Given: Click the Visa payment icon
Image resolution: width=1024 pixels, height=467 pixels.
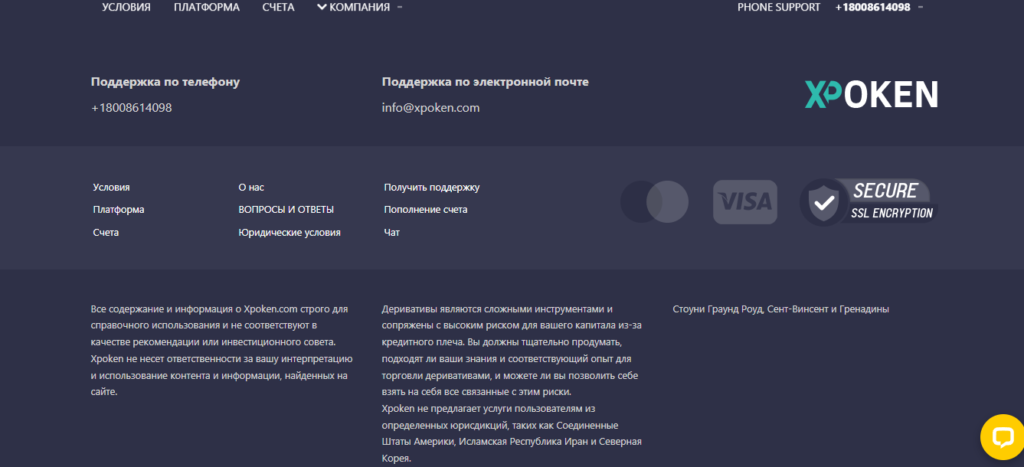Looking at the screenshot, I should click(745, 202).
